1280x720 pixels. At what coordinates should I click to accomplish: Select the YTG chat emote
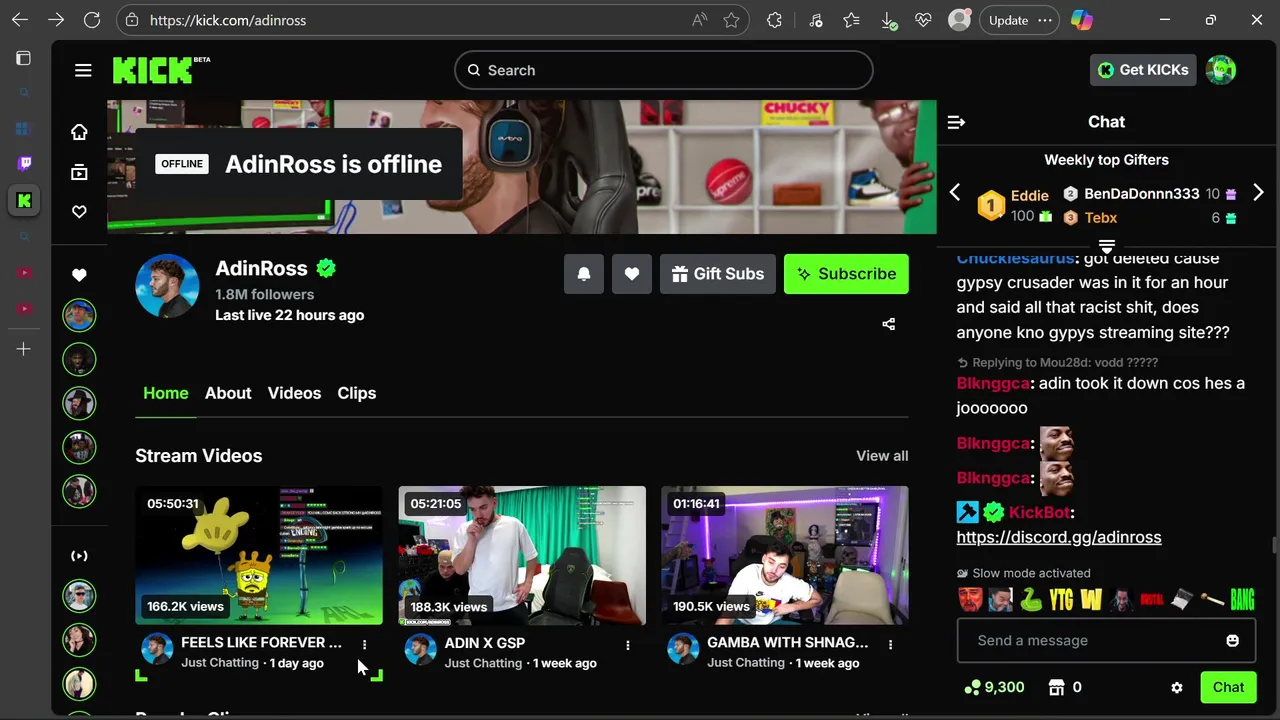click(x=1061, y=600)
